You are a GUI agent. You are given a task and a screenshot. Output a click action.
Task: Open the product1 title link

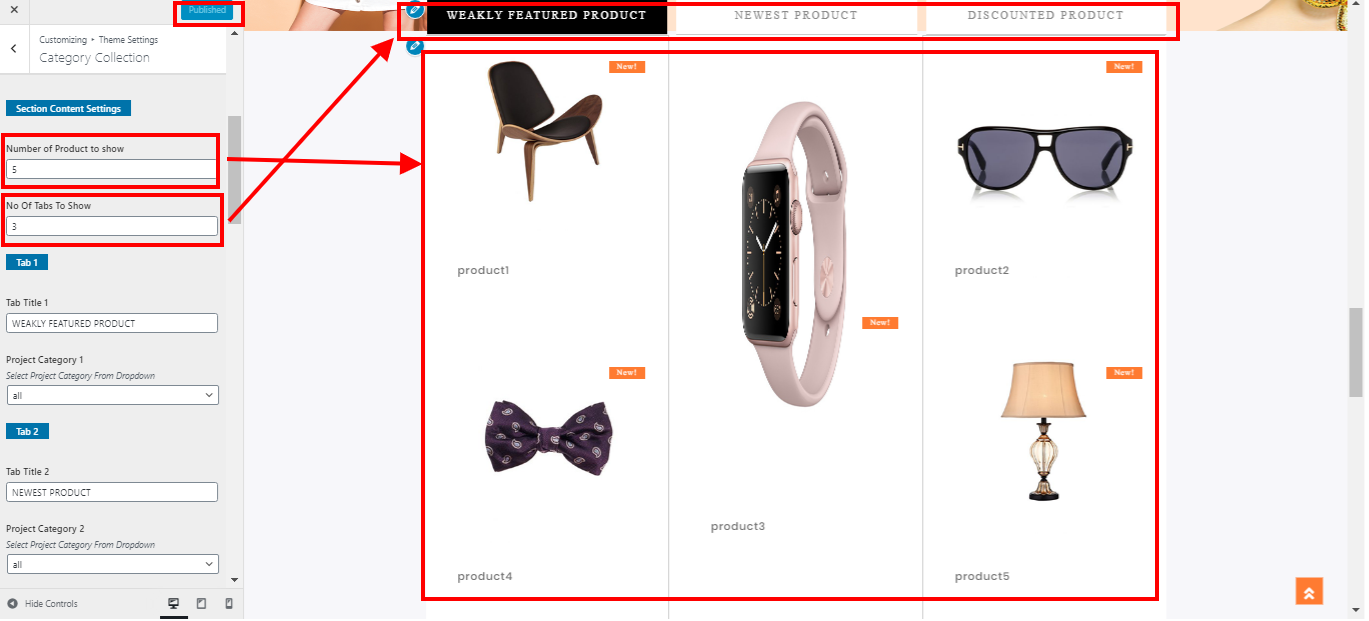pyautogui.click(x=483, y=271)
